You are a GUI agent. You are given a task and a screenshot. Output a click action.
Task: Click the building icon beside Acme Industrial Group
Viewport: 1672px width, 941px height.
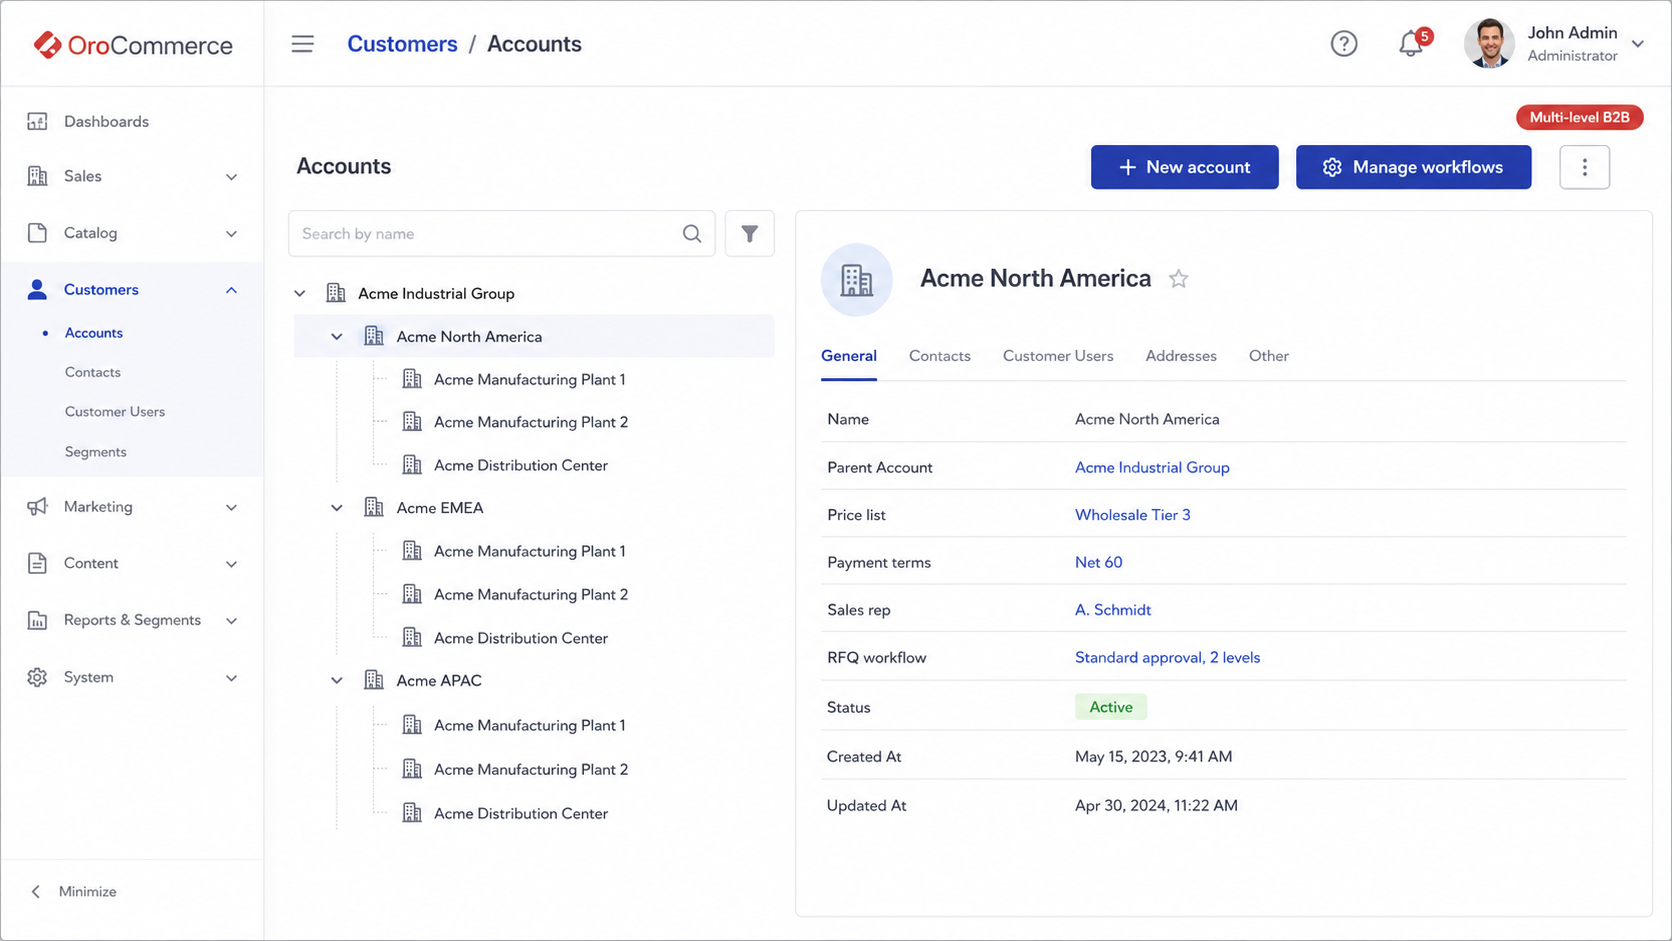pyautogui.click(x=336, y=293)
